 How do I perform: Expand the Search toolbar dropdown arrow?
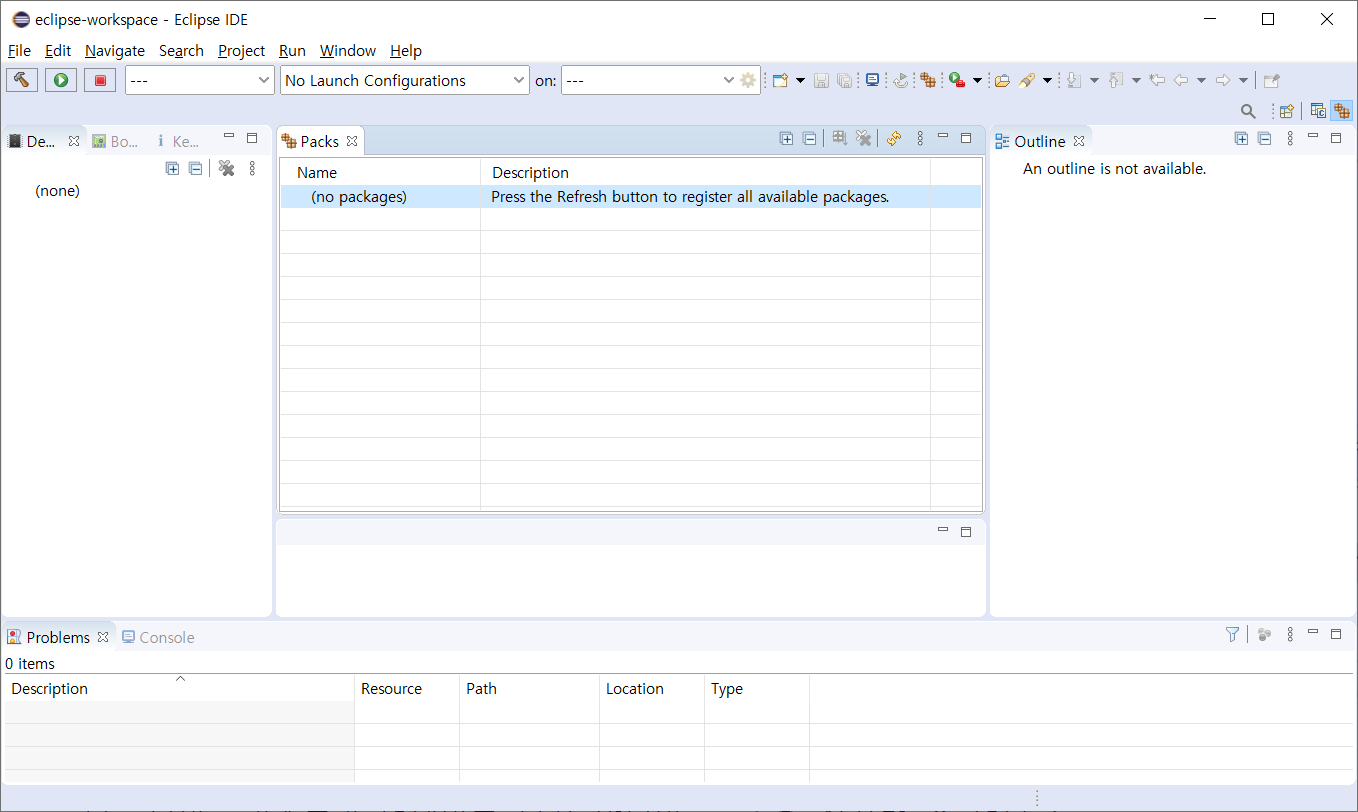tap(1047, 80)
